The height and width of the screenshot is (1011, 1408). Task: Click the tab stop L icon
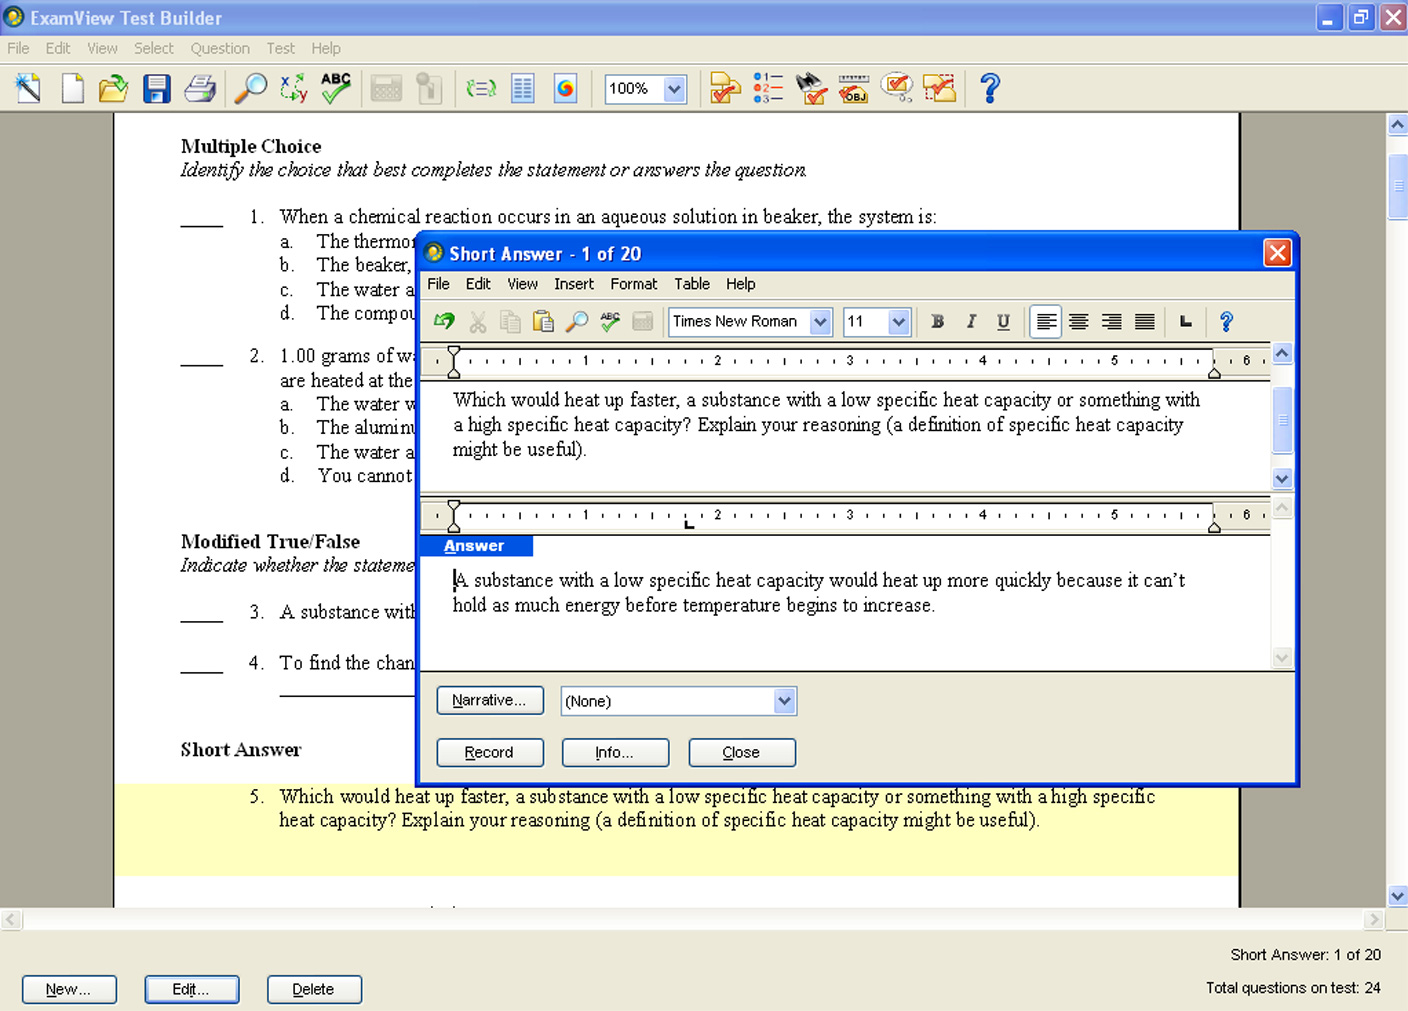click(1186, 321)
